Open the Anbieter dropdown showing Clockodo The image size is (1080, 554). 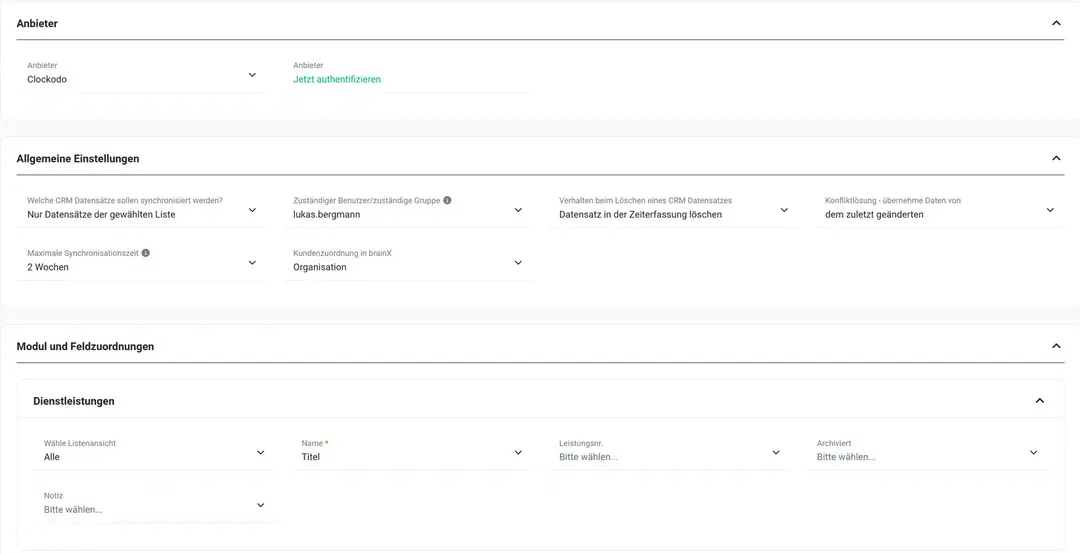[x=141, y=74]
